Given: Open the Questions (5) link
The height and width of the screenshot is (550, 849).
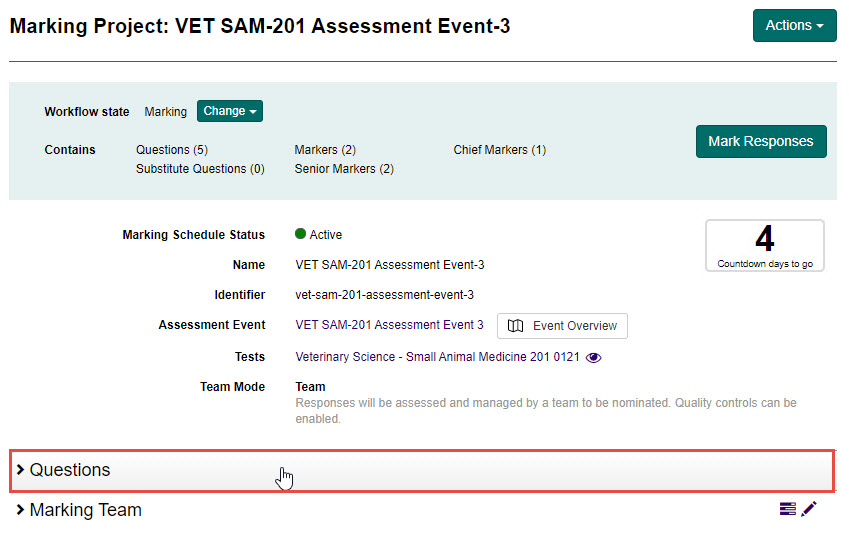Looking at the screenshot, I should [171, 150].
